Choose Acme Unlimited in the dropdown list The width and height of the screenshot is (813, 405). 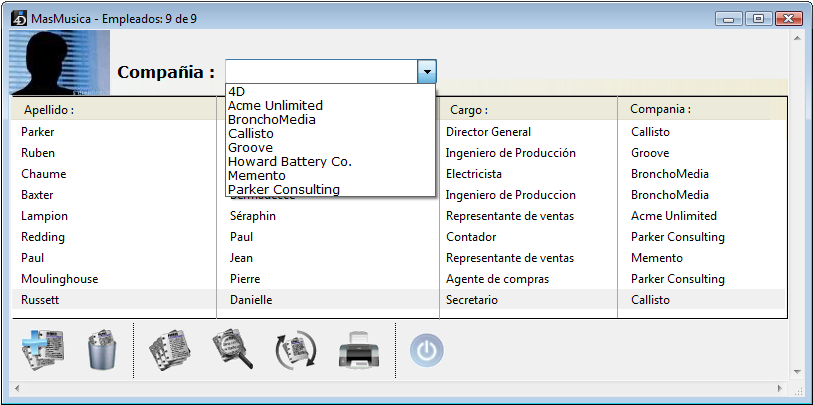275,105
